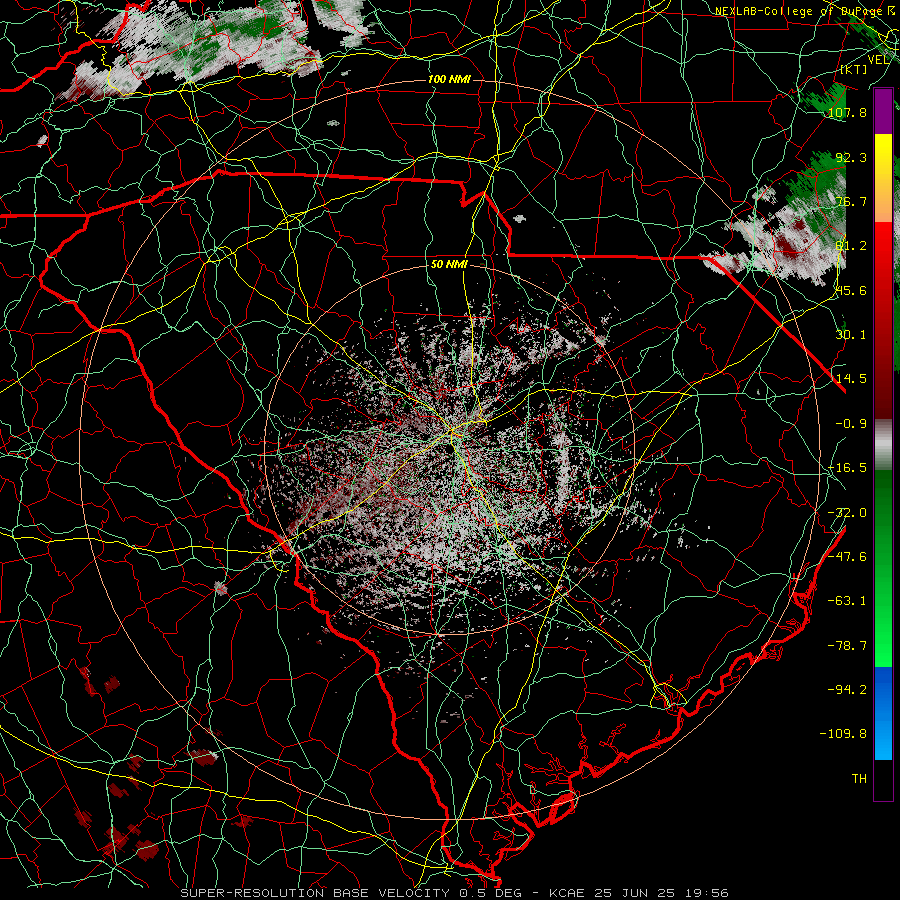This screenshot has height=900, width=900.
Task: Click the -109.8 value on velocity scale
Action: 843,734
